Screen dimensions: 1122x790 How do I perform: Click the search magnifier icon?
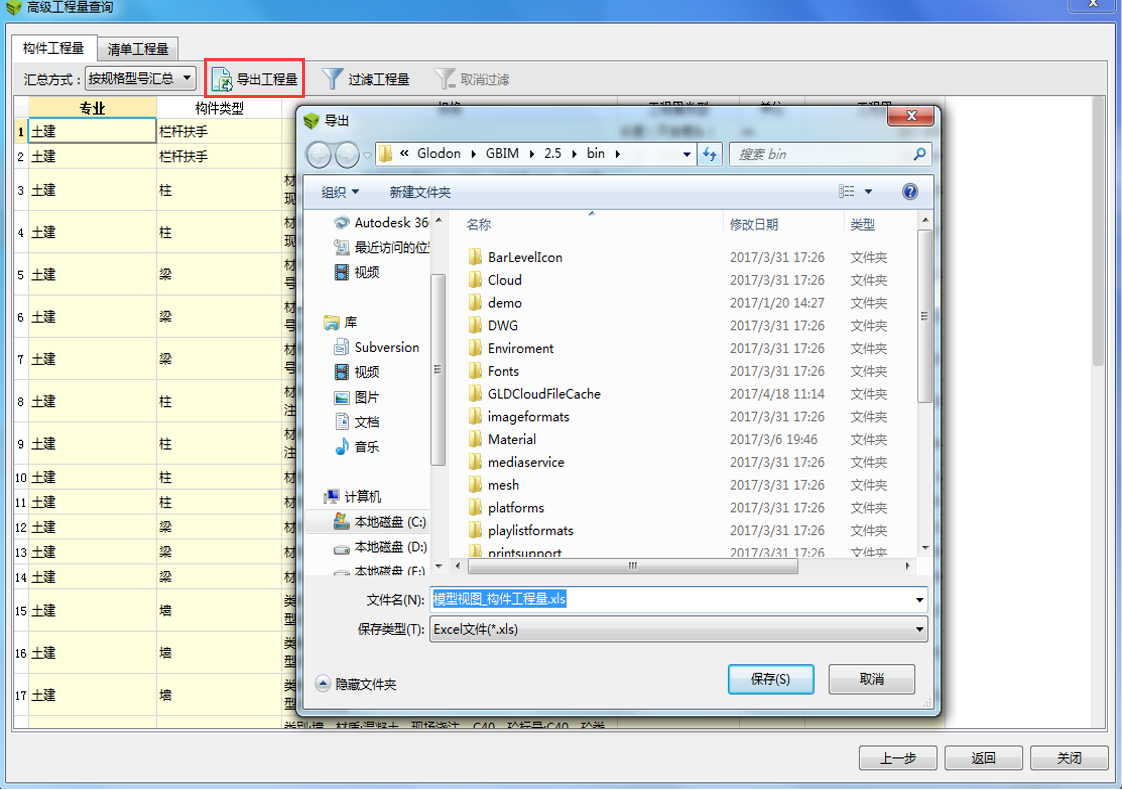919,154
